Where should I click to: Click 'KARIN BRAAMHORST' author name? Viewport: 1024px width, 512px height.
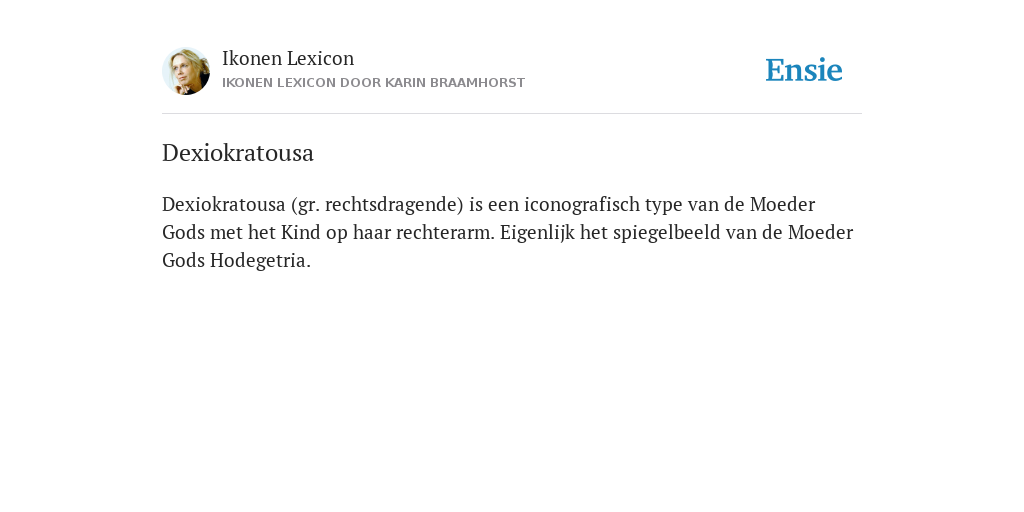(x=455, y=83)
